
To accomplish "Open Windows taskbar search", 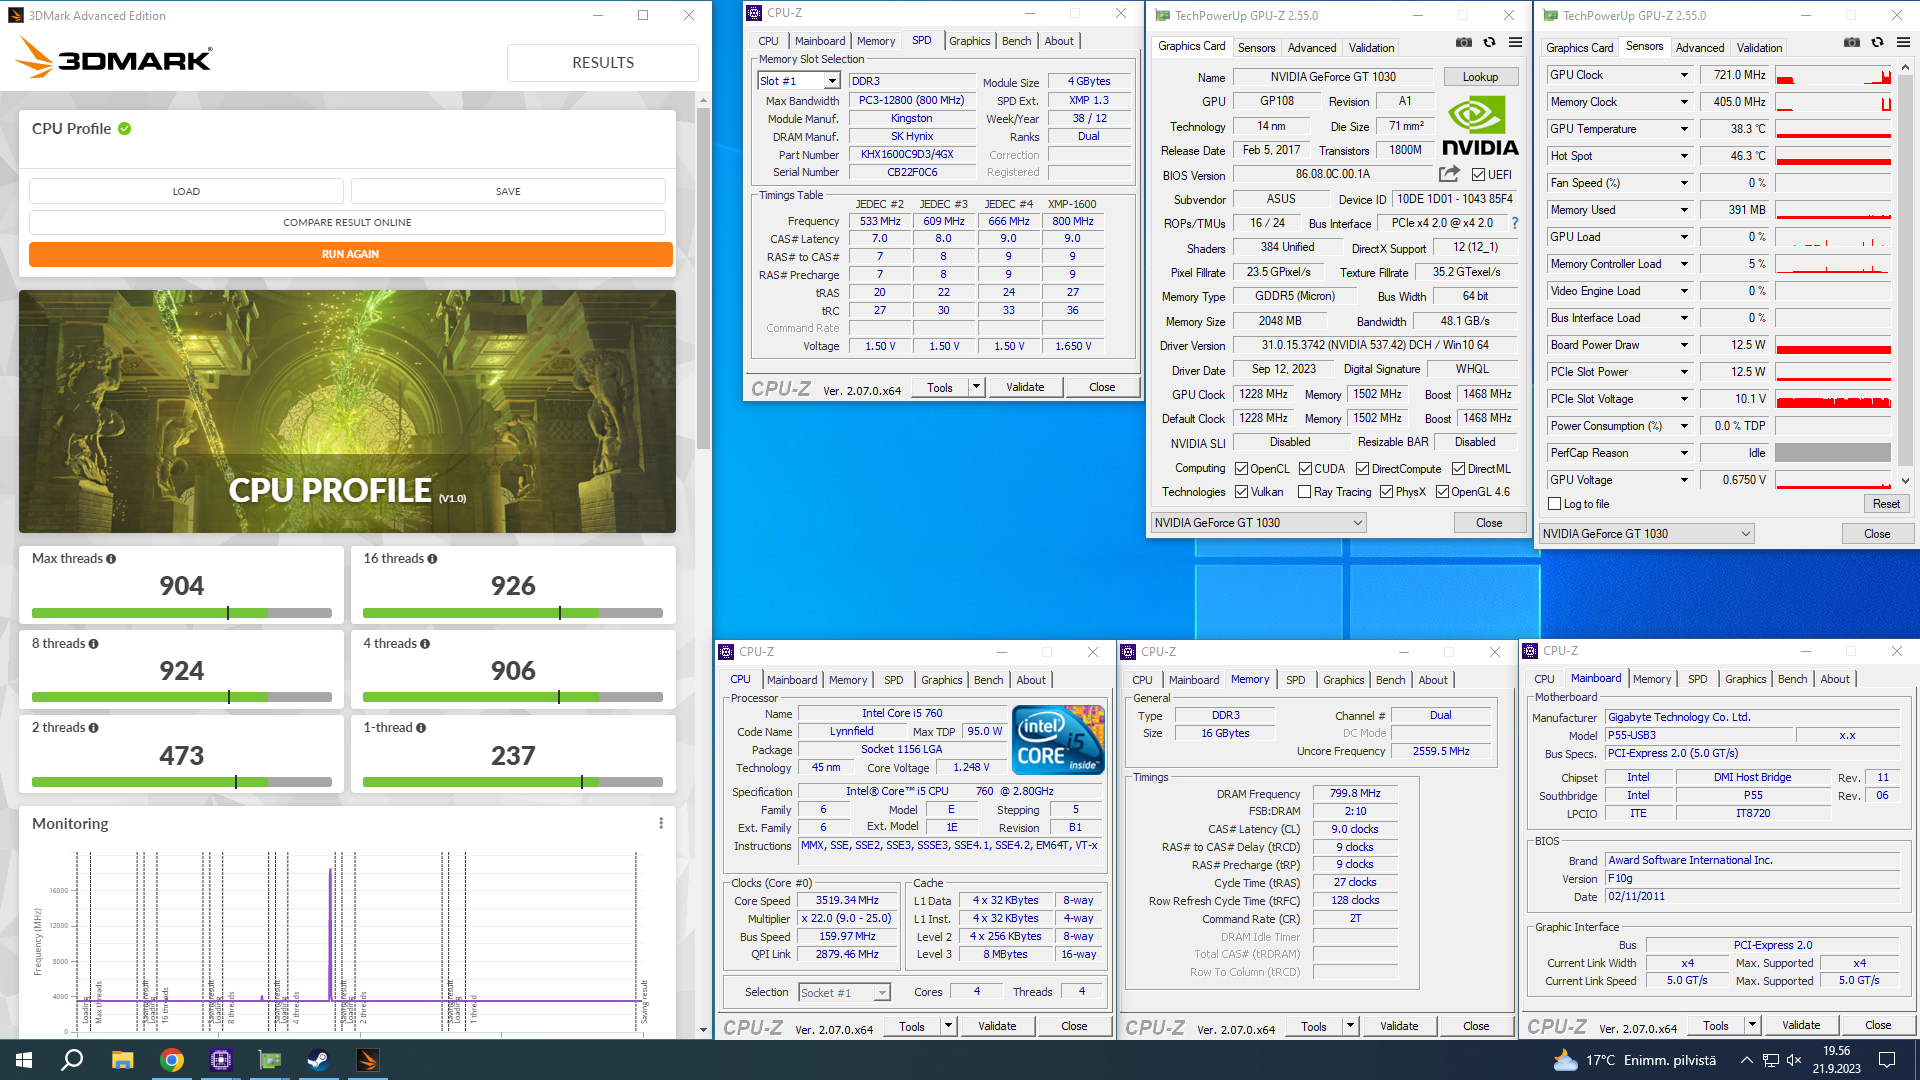I will [x=72, y=1060].
